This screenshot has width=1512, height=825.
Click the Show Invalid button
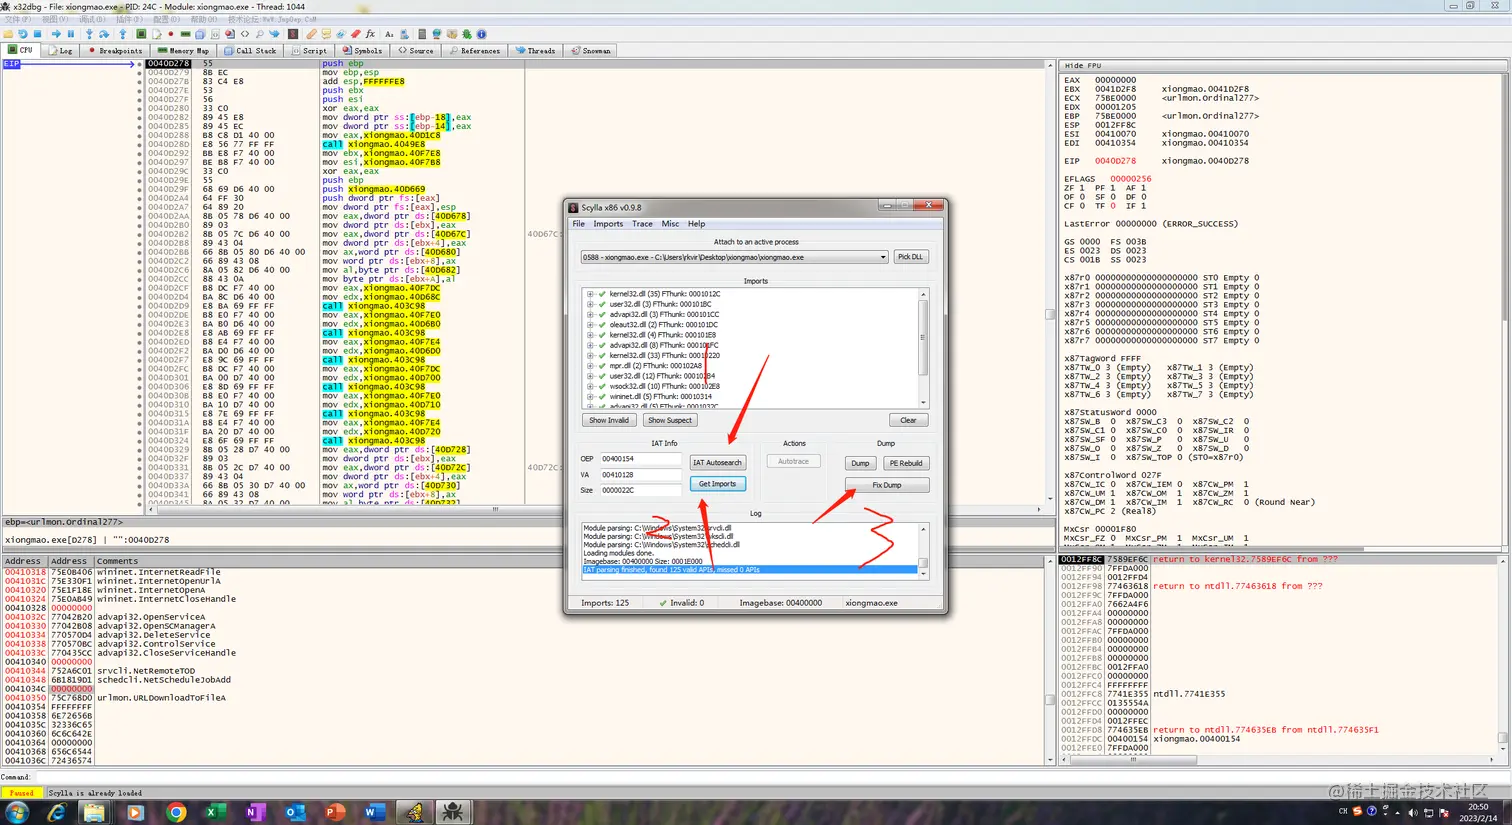[609, 420]
